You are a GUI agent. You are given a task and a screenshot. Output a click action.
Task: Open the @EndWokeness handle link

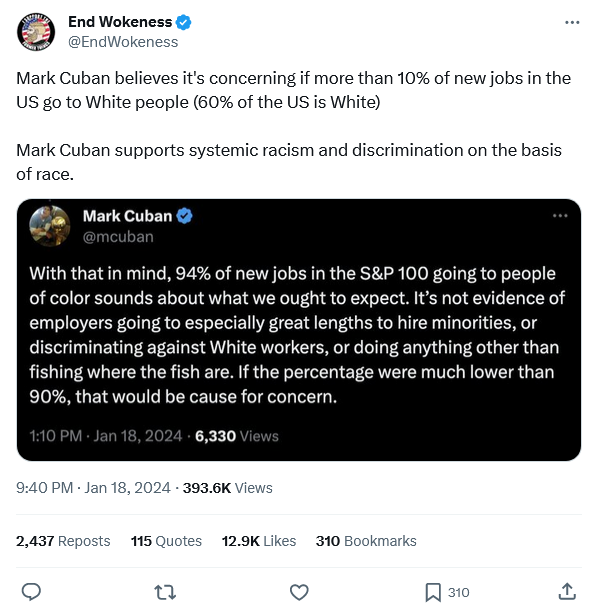pos(123,42)
